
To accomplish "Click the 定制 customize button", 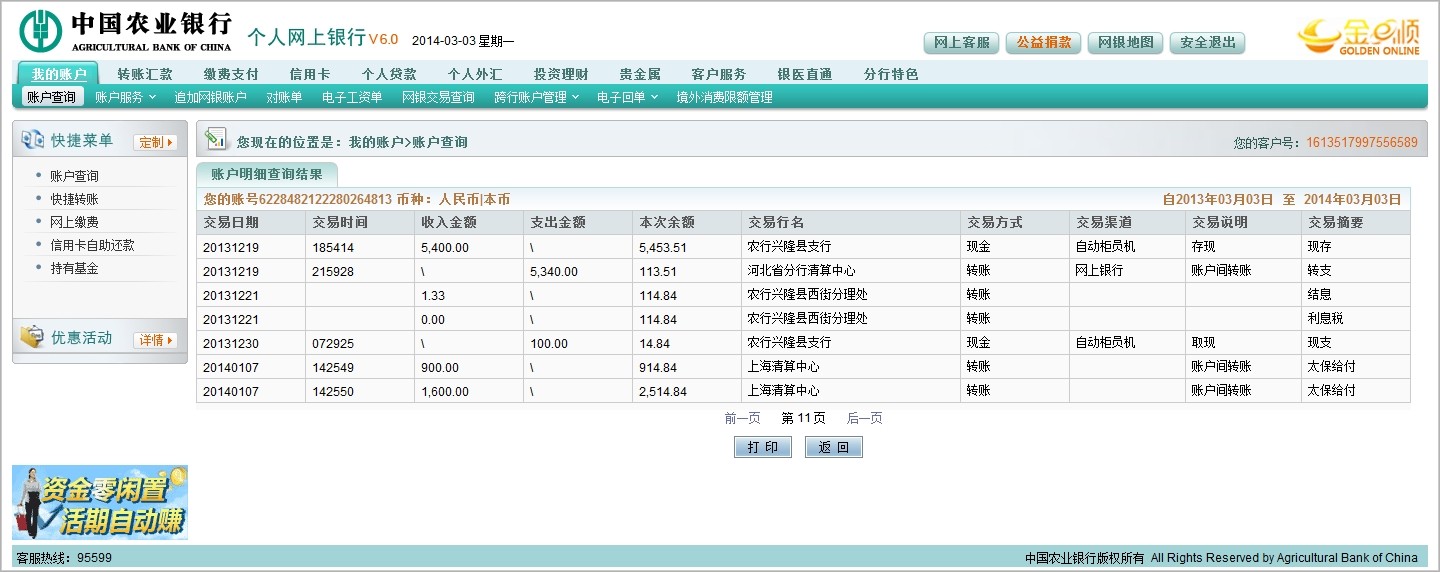I will click(x=155, y=142).
